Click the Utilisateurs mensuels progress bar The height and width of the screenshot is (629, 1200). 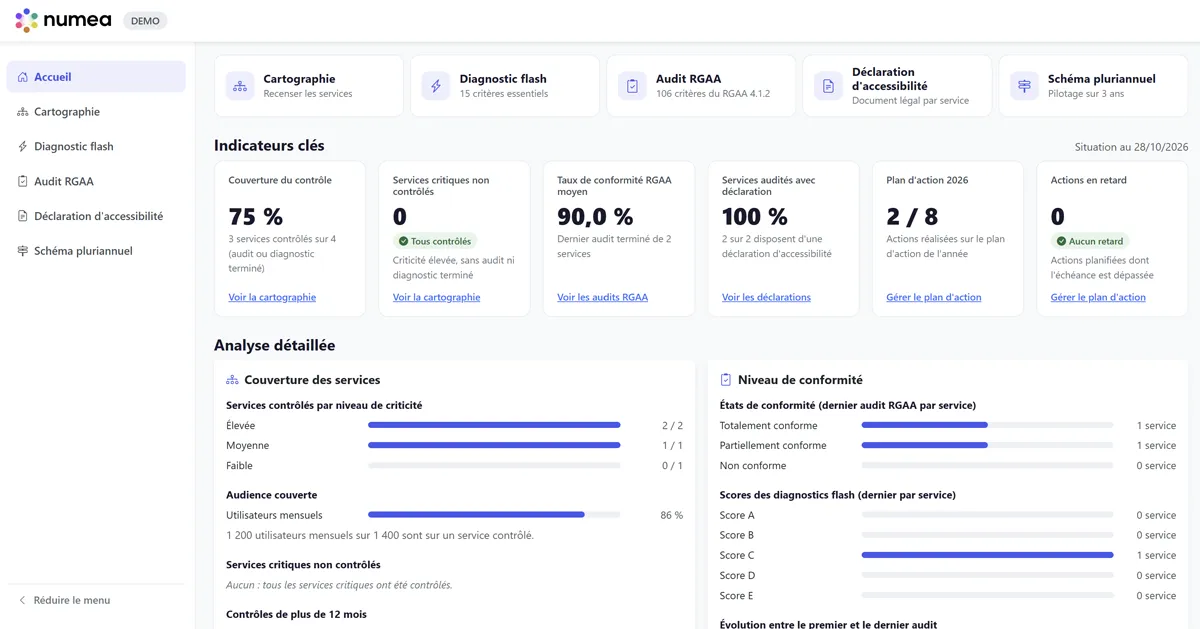(x=494, y=515)
